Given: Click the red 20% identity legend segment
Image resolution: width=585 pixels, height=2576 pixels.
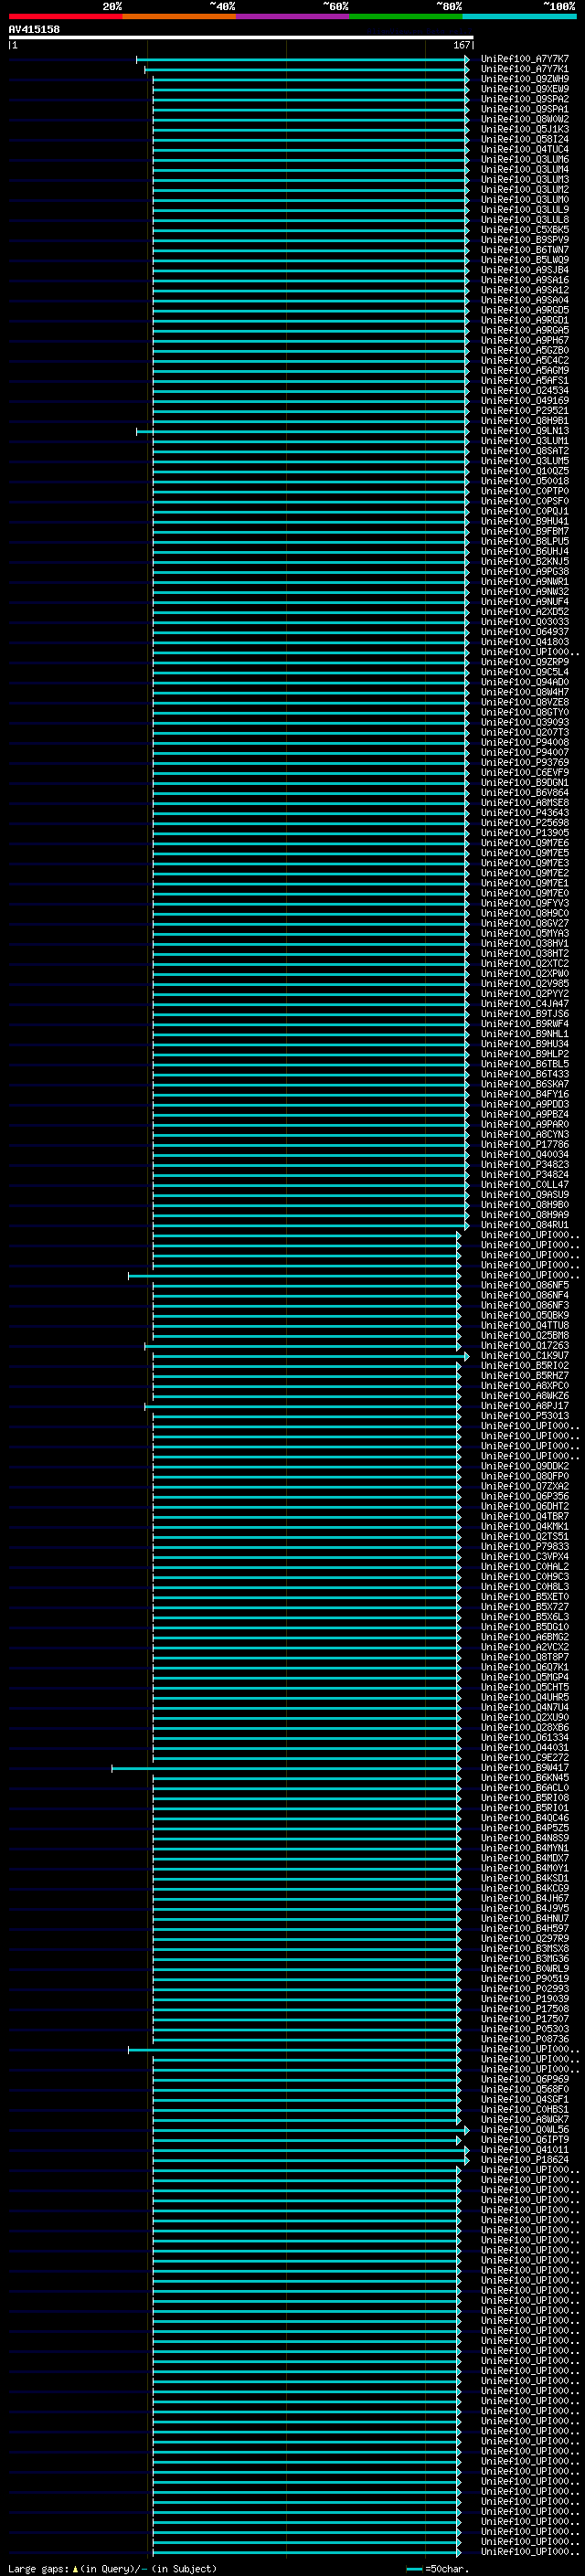Looking at the screenshot, I should (x=65, y=16).
